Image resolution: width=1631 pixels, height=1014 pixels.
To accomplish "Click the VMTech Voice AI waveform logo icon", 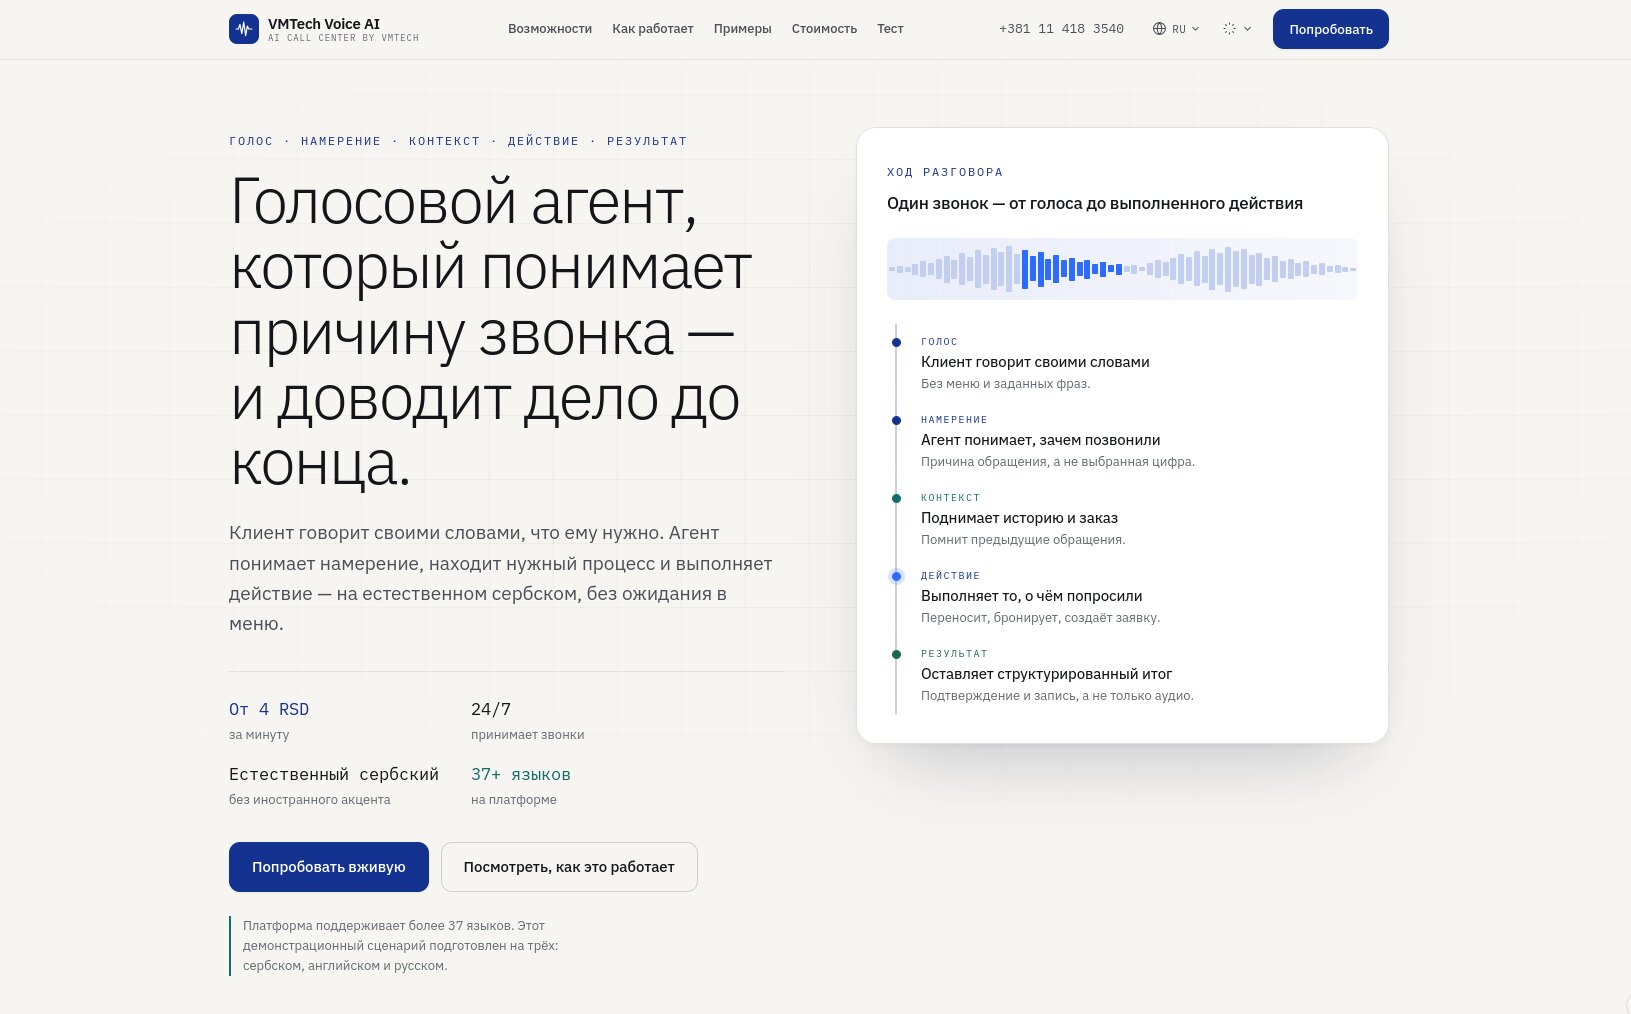I will point(244,29).
